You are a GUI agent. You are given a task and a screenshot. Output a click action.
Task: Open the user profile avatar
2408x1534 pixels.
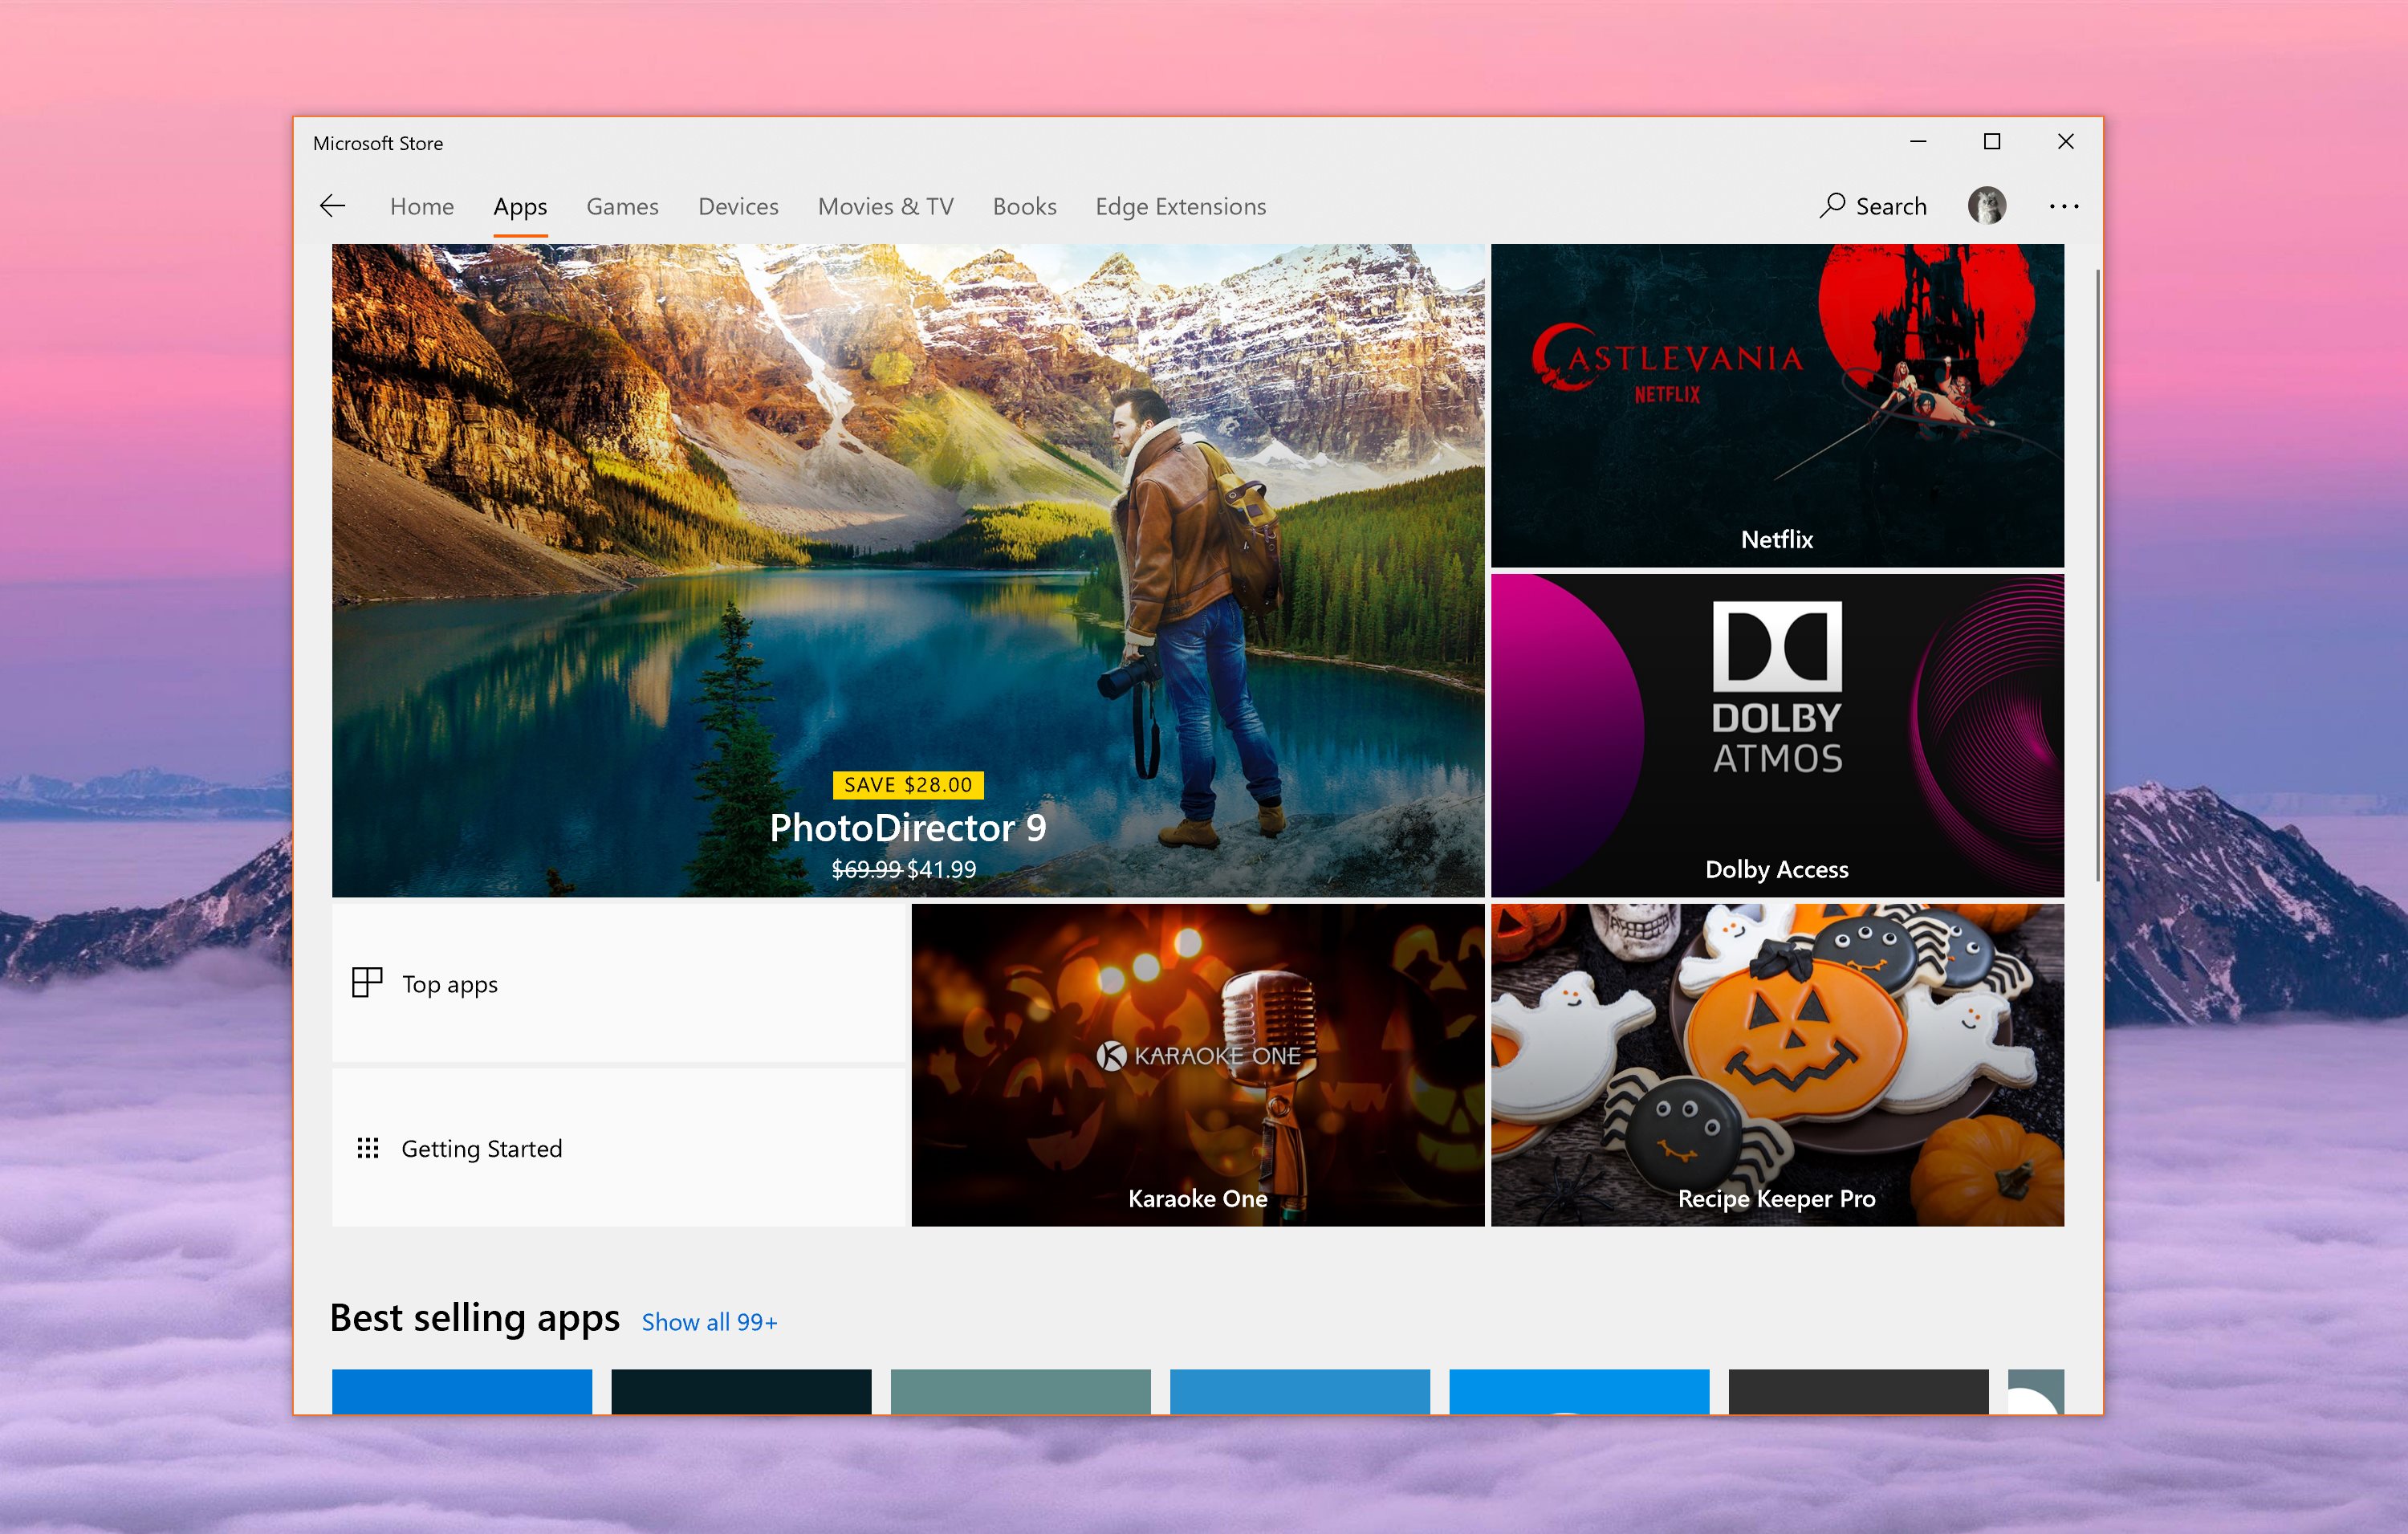point(1986,205)
